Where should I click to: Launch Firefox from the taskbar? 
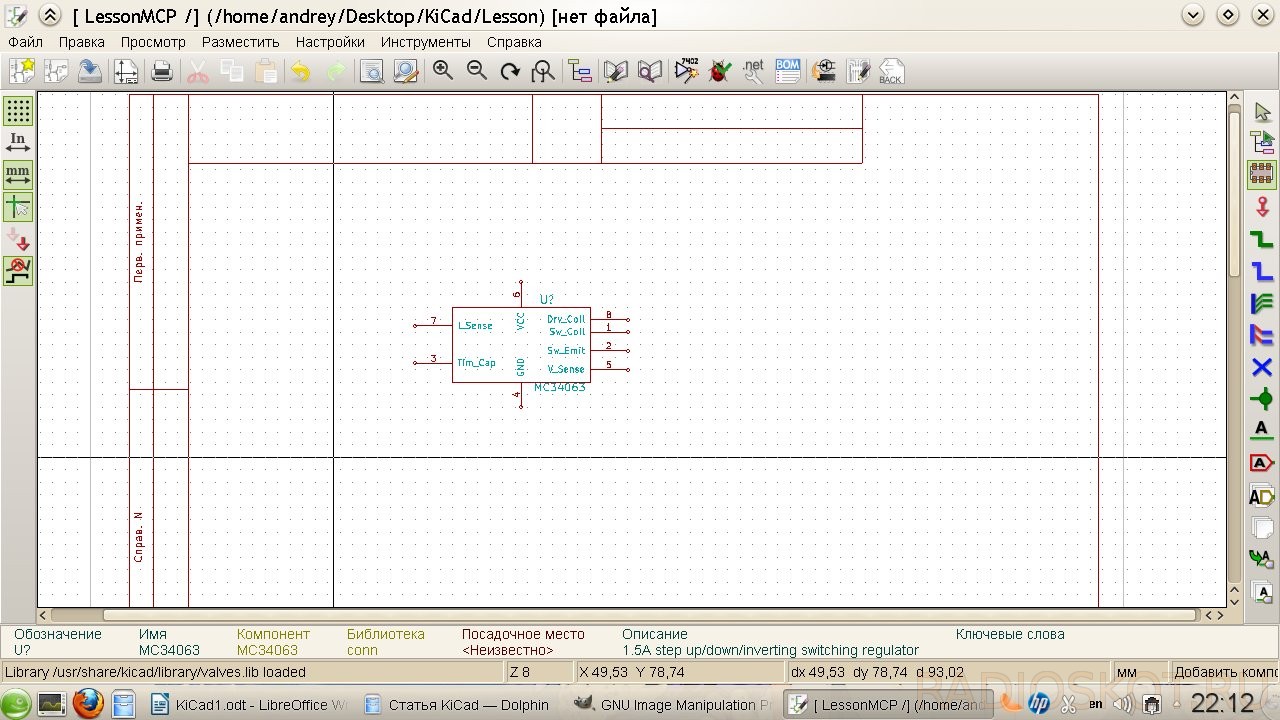pos(88,704)
